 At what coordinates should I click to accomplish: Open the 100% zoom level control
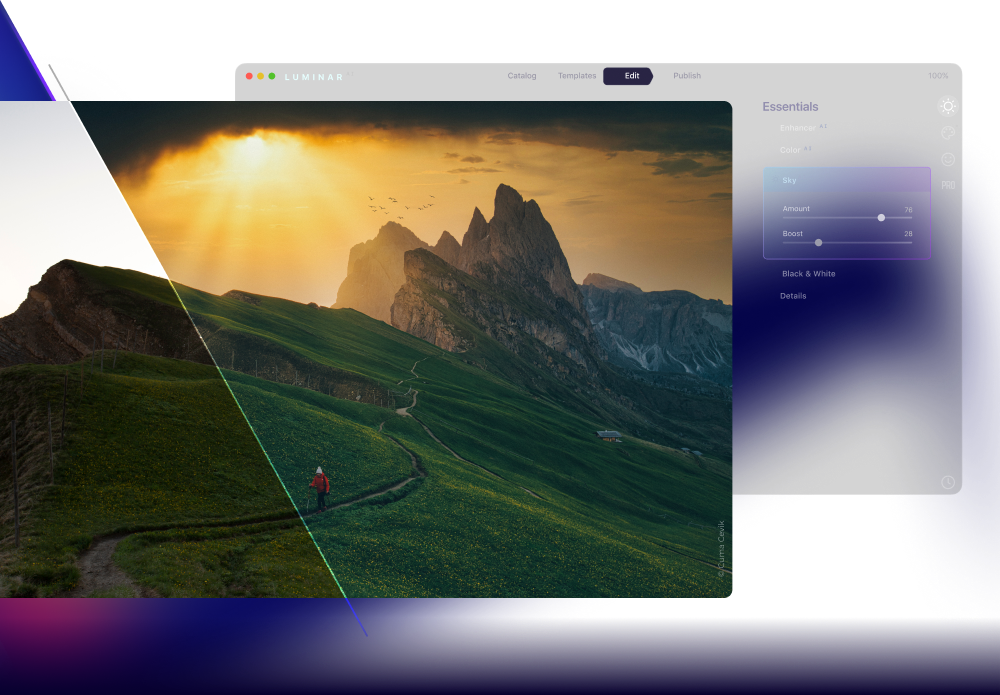[938, 75]
